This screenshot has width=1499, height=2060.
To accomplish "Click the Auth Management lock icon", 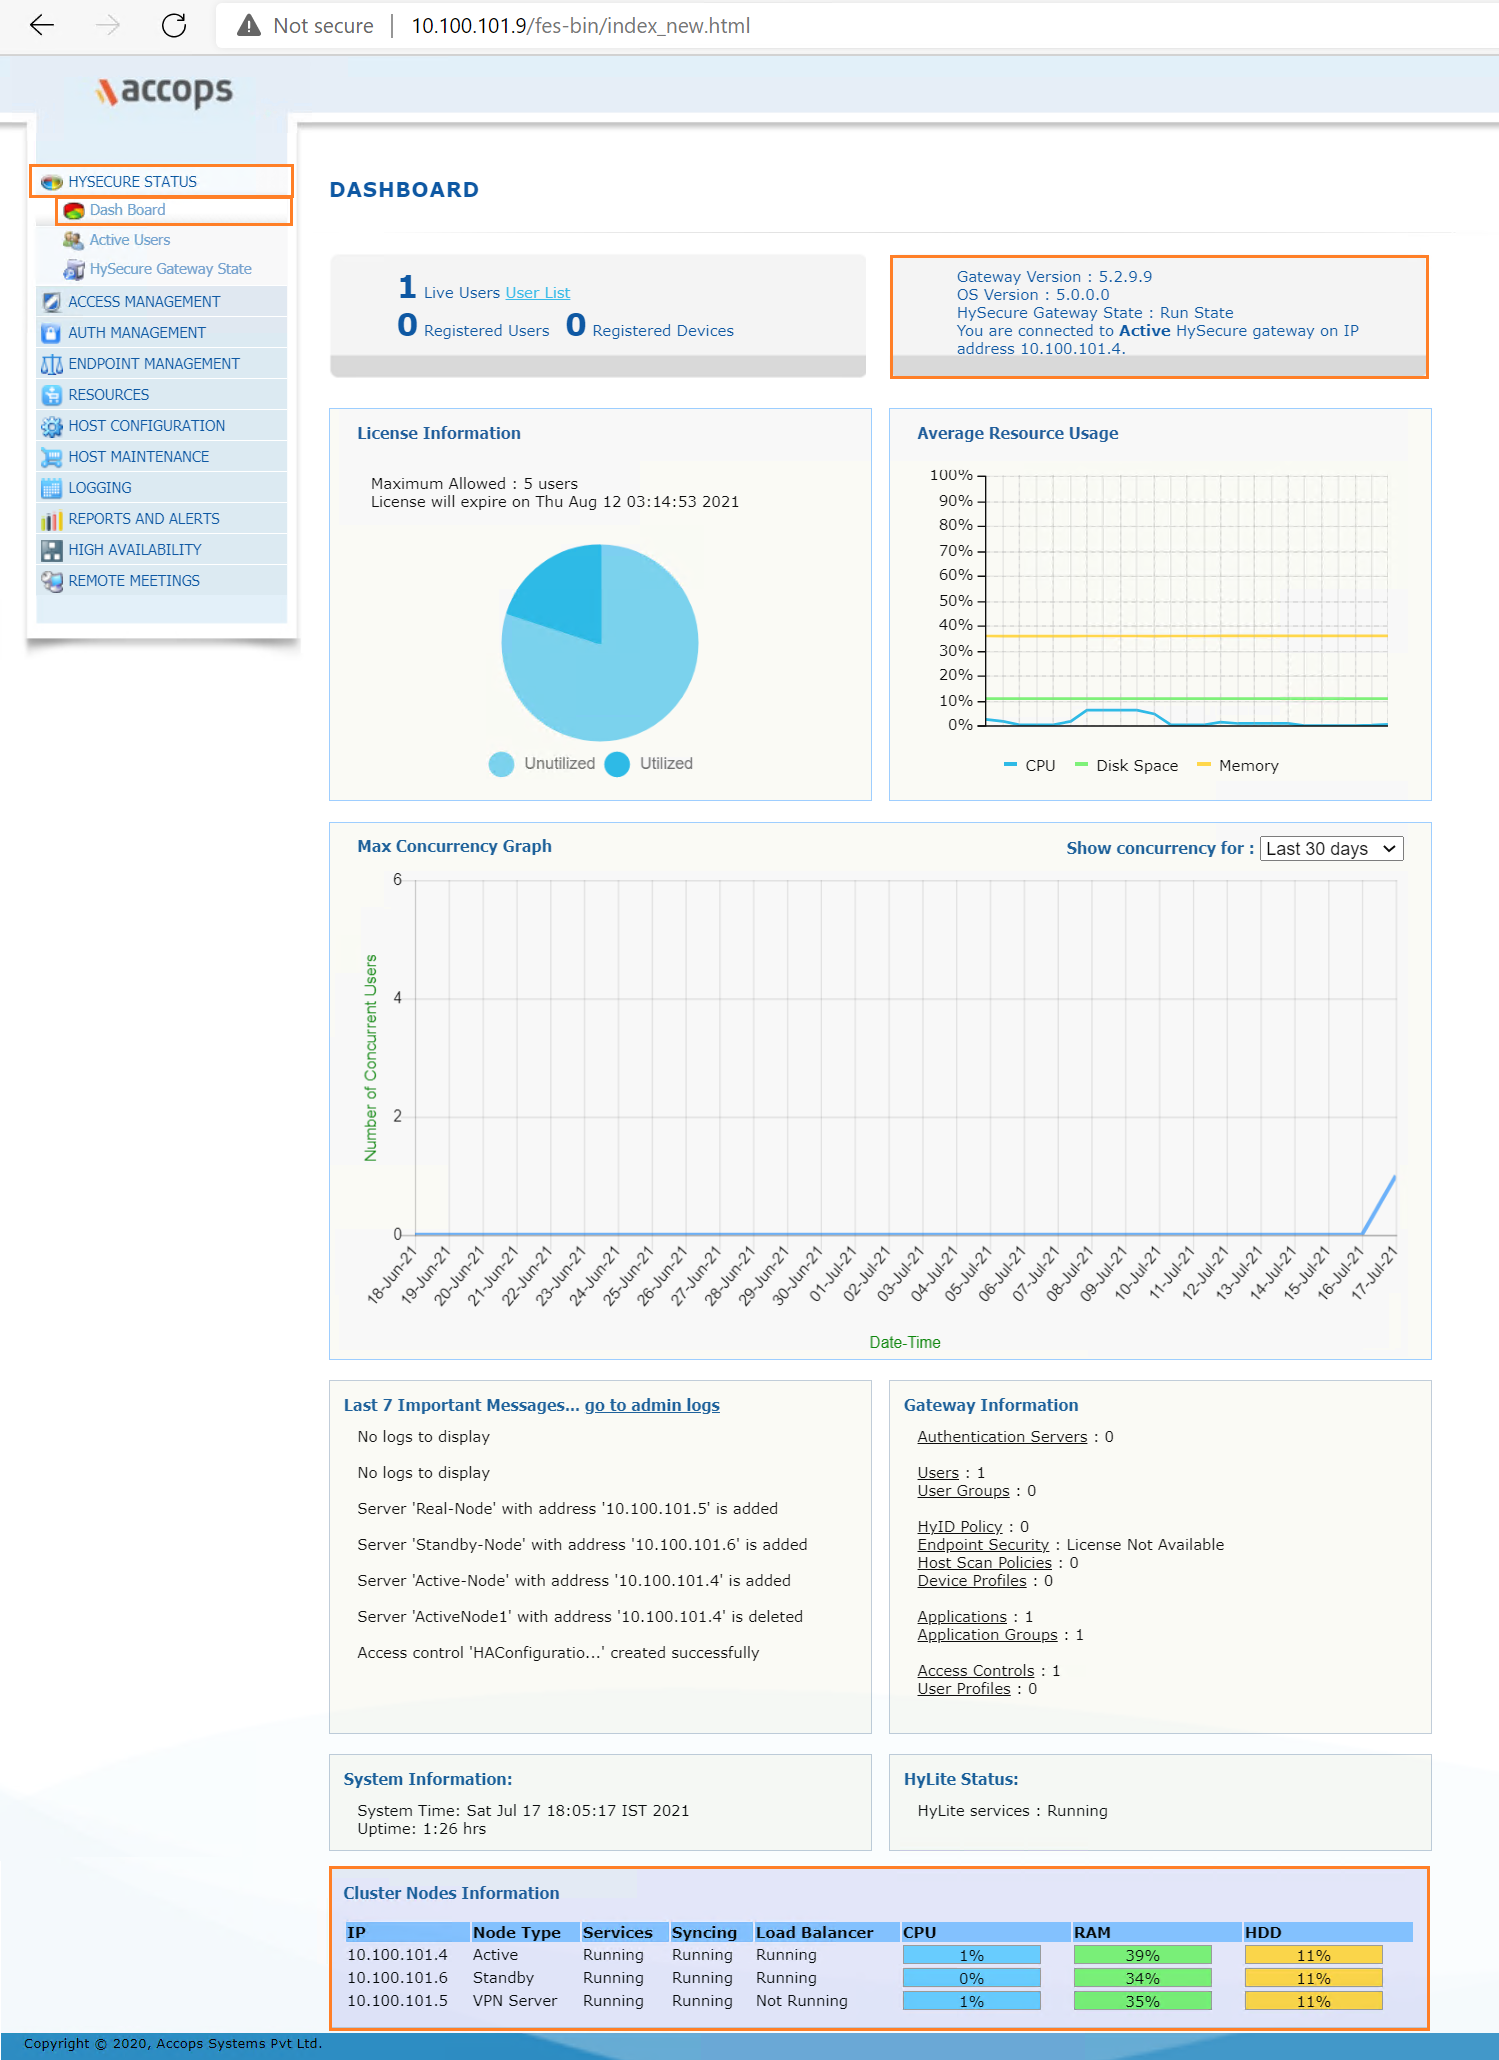I will tap(52, 333).
